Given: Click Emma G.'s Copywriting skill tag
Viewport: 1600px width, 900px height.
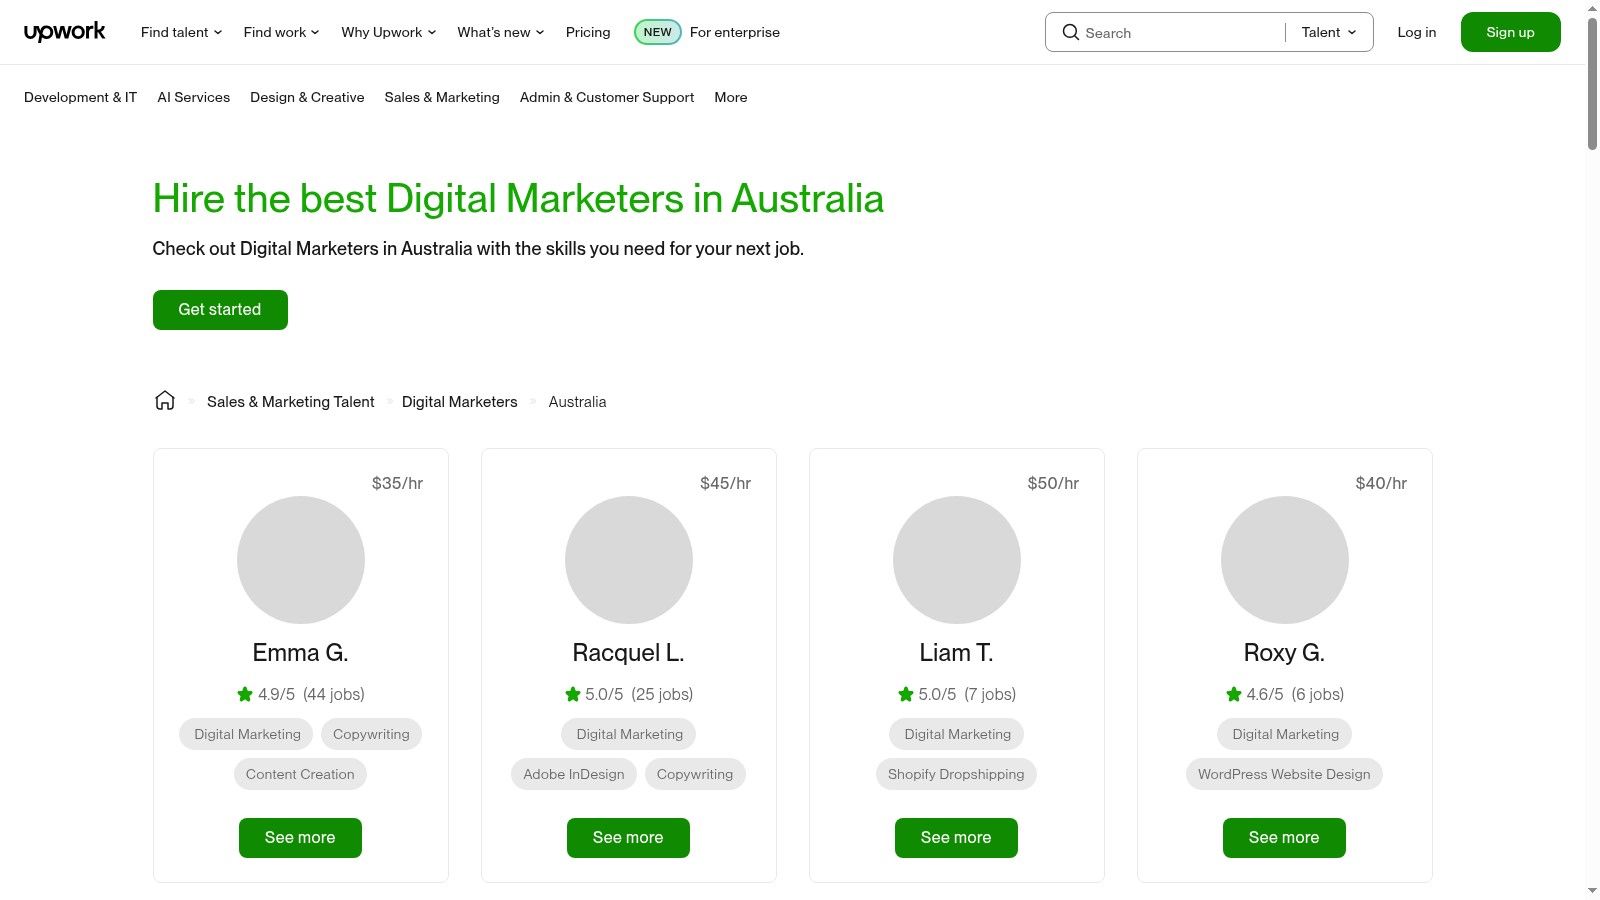Looking at the screenshot, I should (371, 734).
